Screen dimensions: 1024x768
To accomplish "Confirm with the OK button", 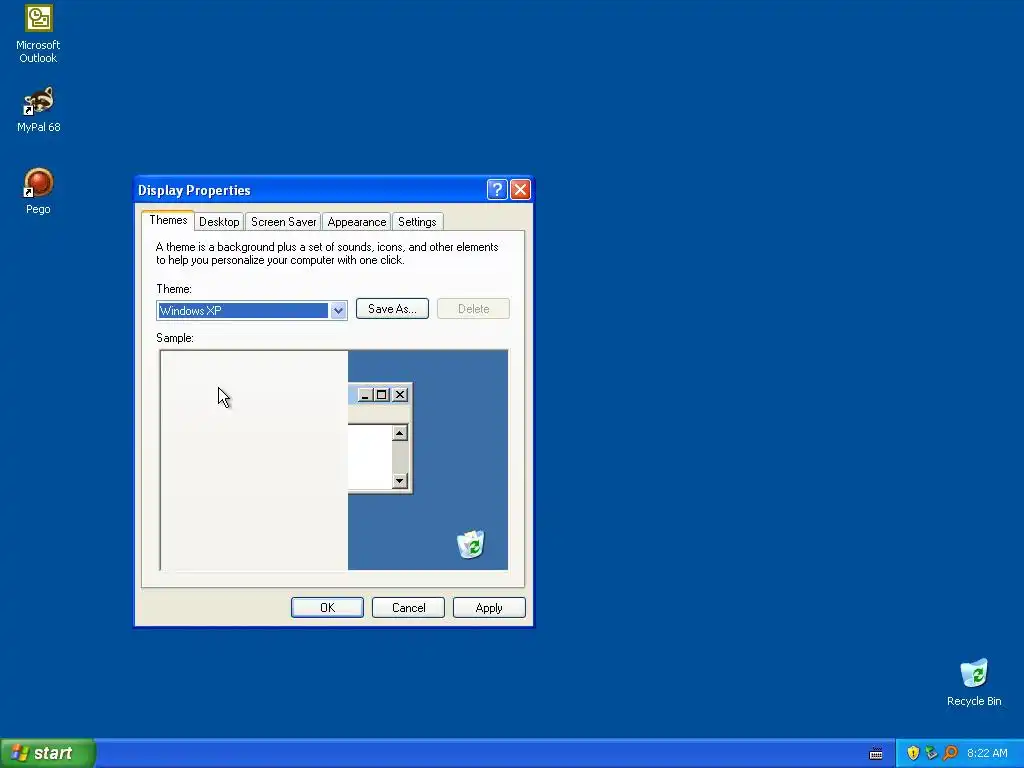I will (327, 608).
